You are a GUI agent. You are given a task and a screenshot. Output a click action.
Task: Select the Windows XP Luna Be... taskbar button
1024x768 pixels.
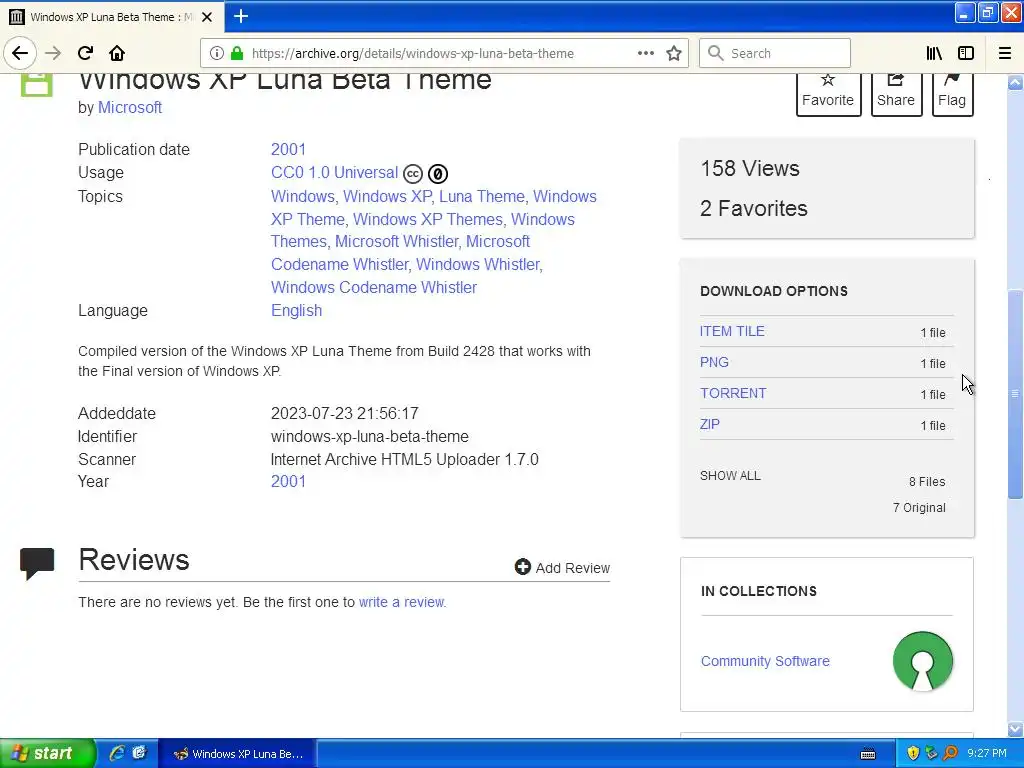tap(238, 754)
